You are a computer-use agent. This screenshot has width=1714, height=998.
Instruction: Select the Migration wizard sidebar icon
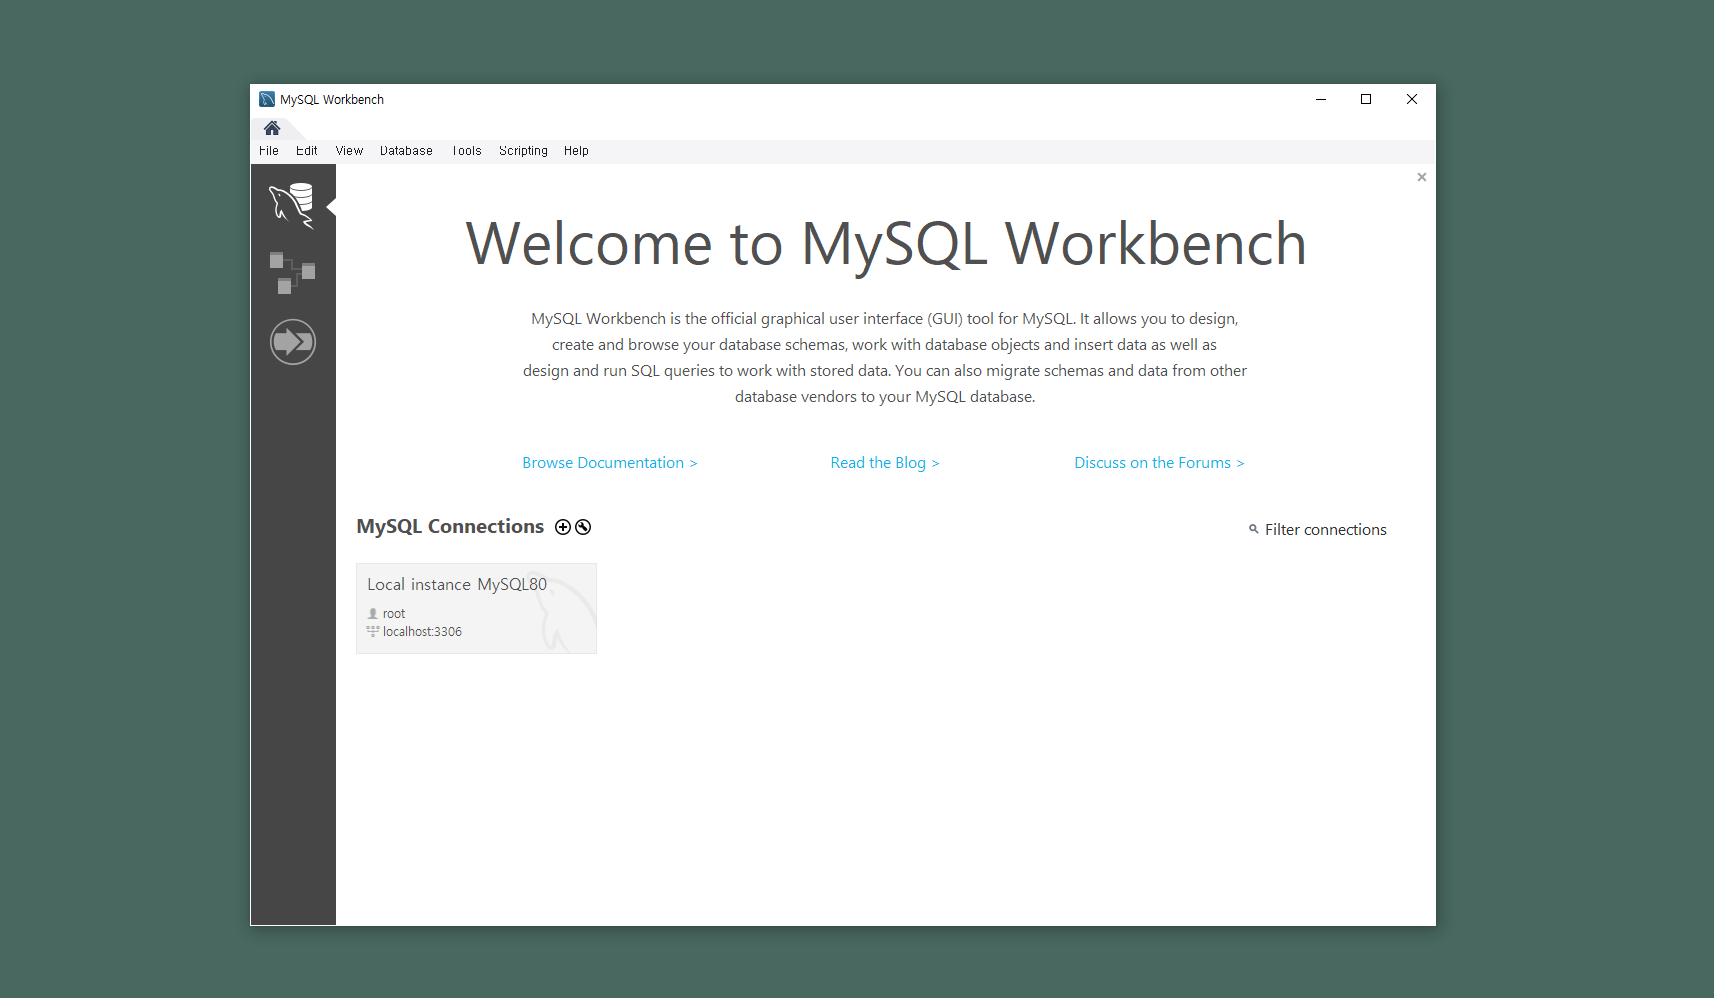293,342
